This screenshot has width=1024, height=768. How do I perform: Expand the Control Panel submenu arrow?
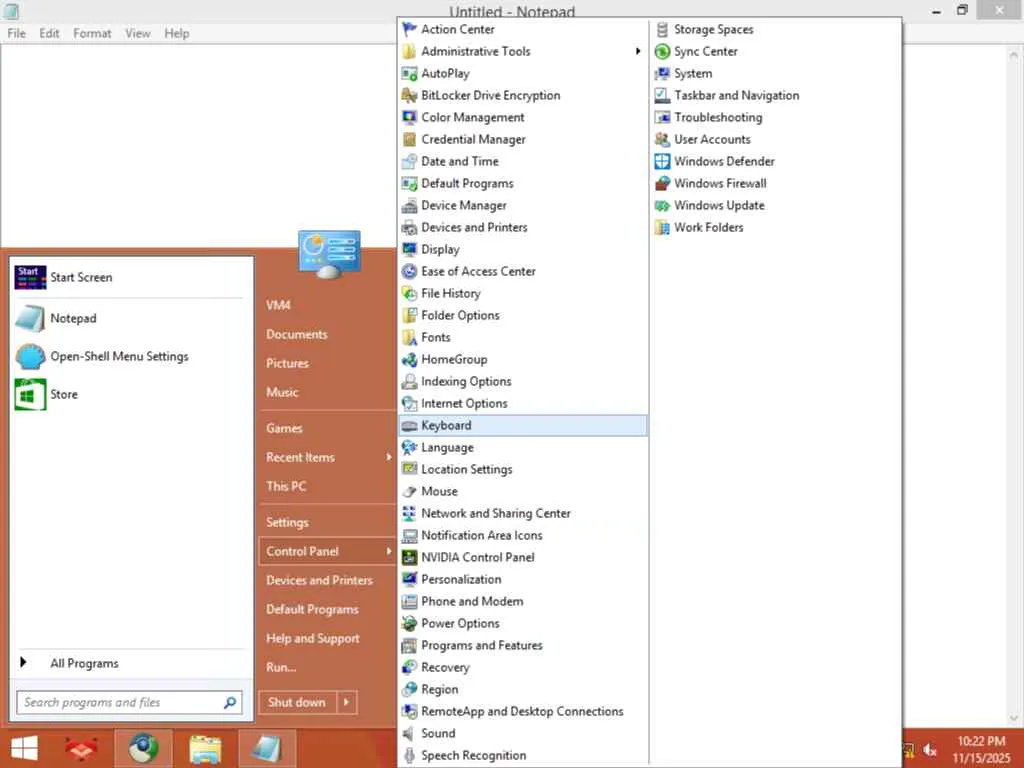click(x=389, y=551)
